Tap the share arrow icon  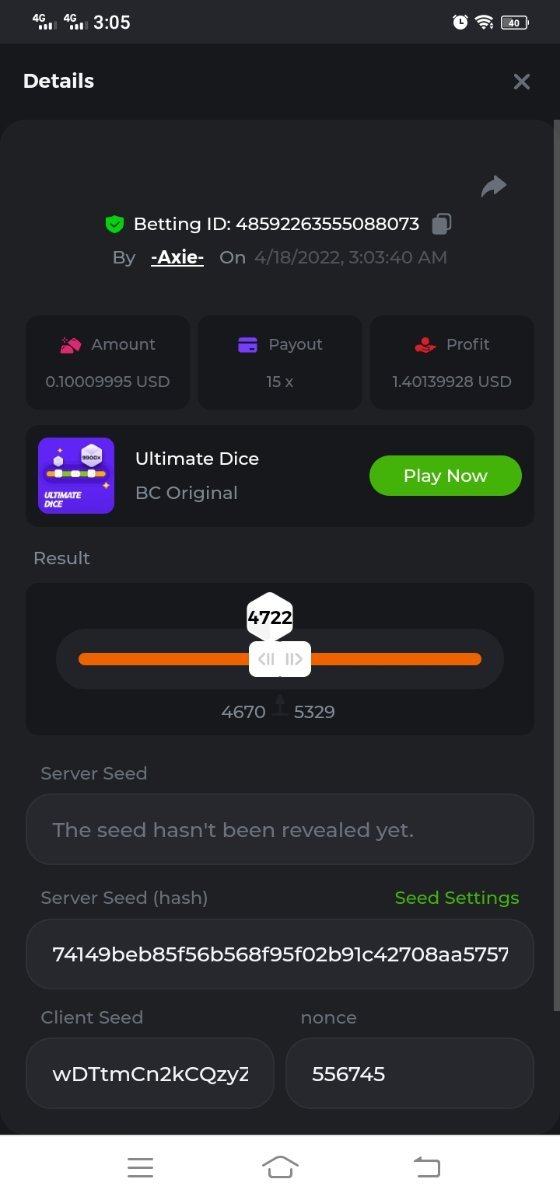[493, 186]
